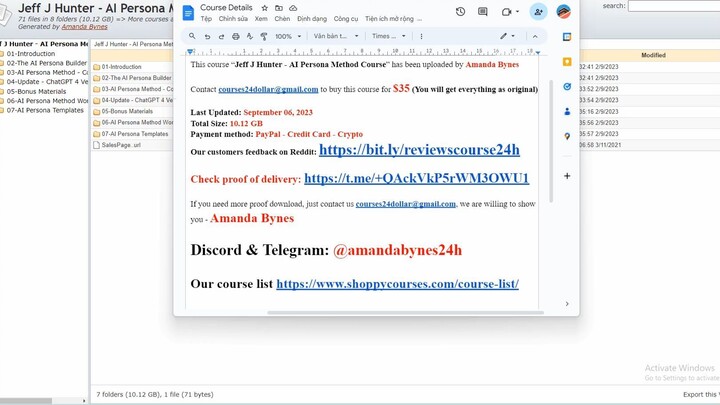This screenshot has width=720, height=405.
Task: Open the Chèn menu
Action: 282,19
